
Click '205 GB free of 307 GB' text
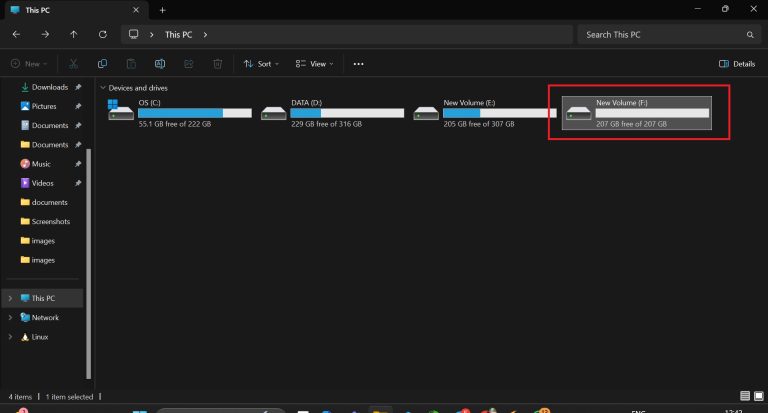click(479, 124)
